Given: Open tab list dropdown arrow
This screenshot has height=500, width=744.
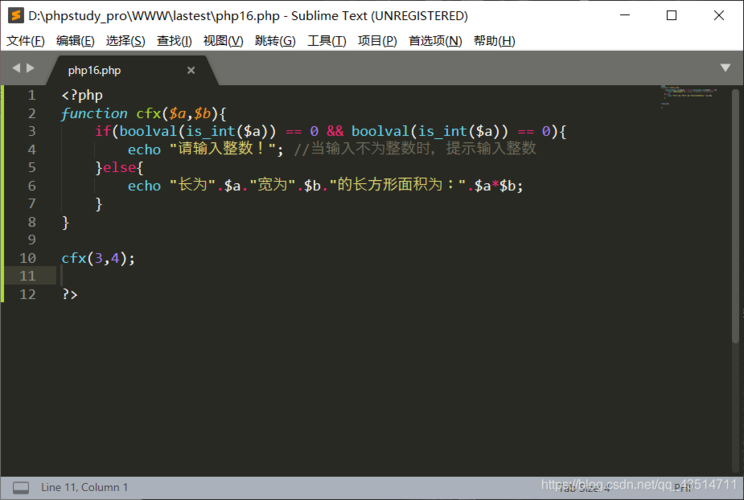Looking at the screenshot, I should point(725,68).
